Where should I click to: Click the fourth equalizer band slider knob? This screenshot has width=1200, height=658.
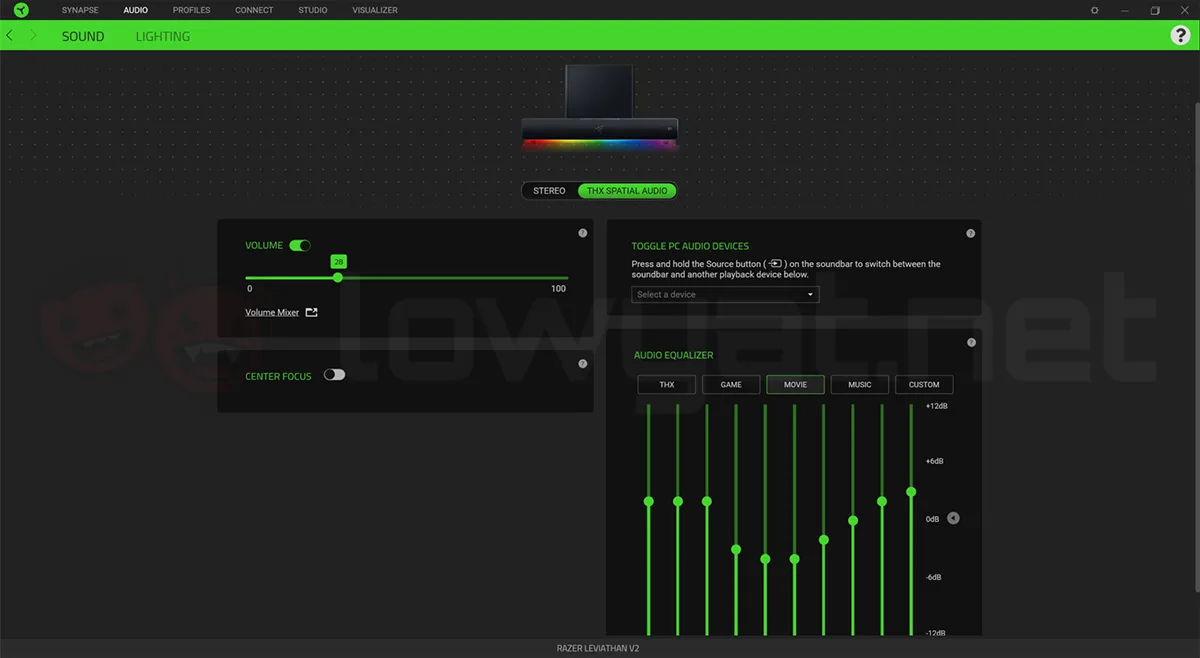click(736, 549)
